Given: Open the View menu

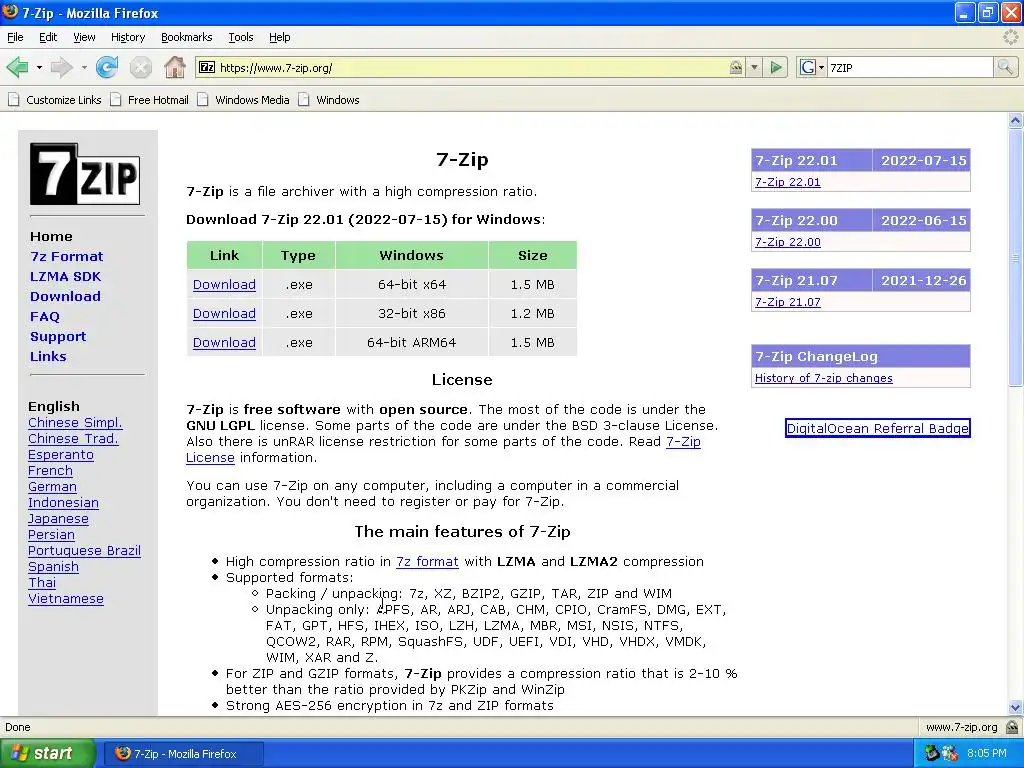Looking at the screenshot, I should pyautogui.click(x=84, y=37).
